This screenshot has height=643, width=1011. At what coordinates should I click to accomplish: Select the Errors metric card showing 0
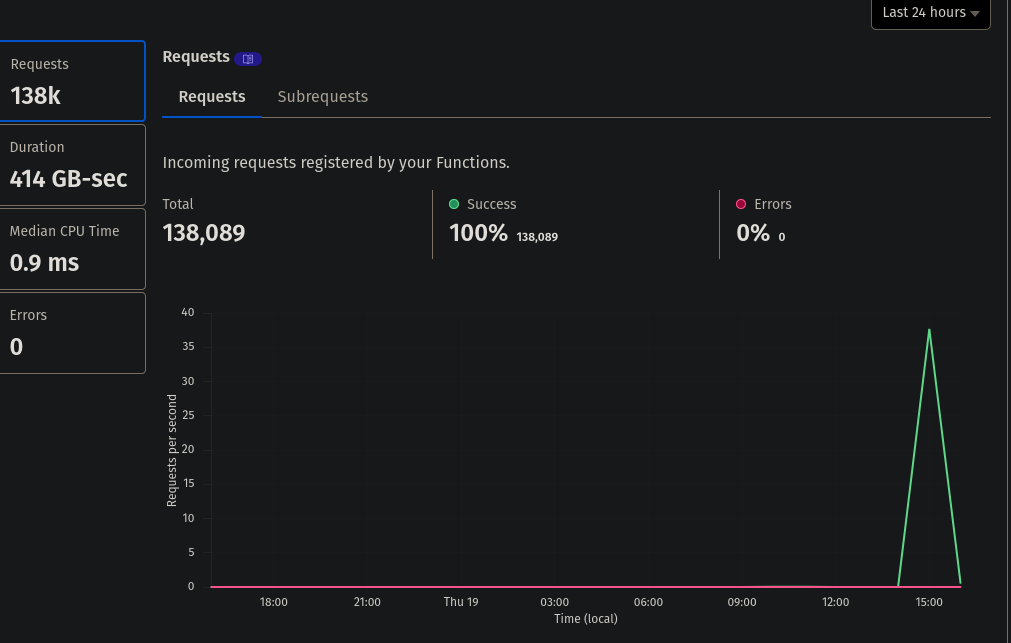tap(72, 332)
